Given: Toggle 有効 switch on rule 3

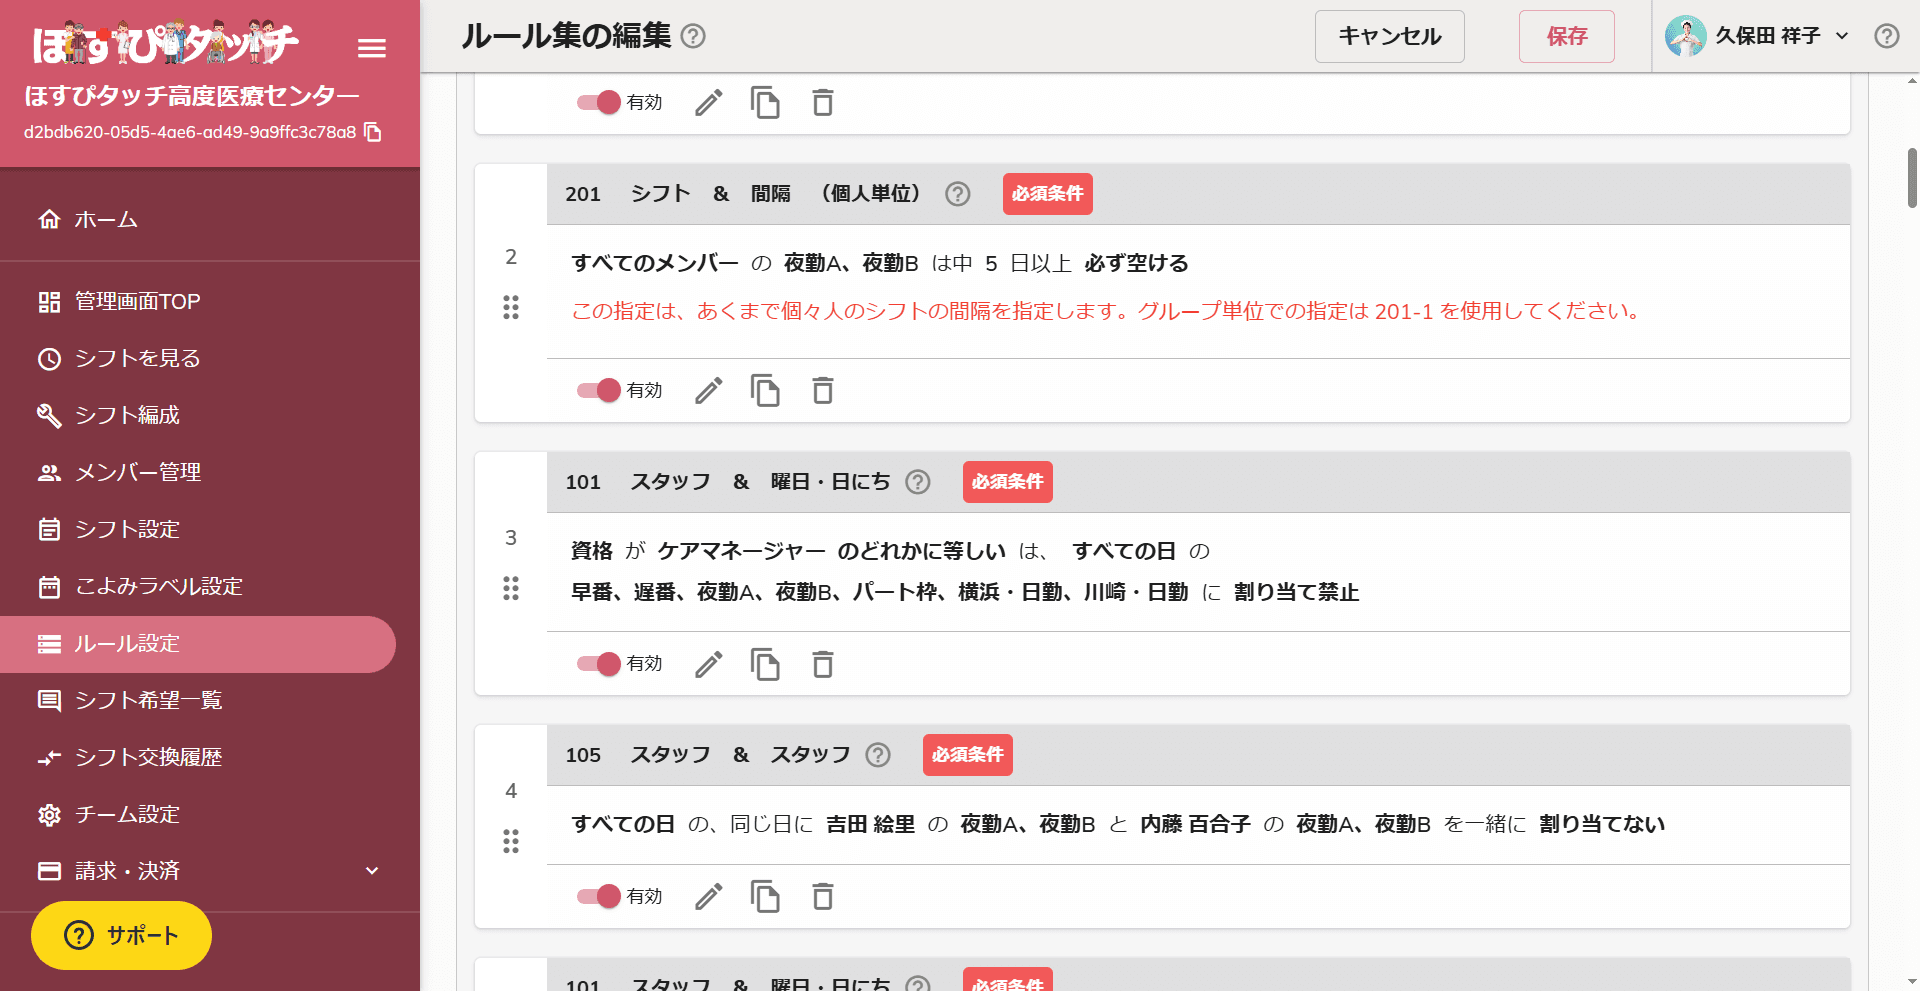Looking at the screenshot, I should click(x=599, y=664).
